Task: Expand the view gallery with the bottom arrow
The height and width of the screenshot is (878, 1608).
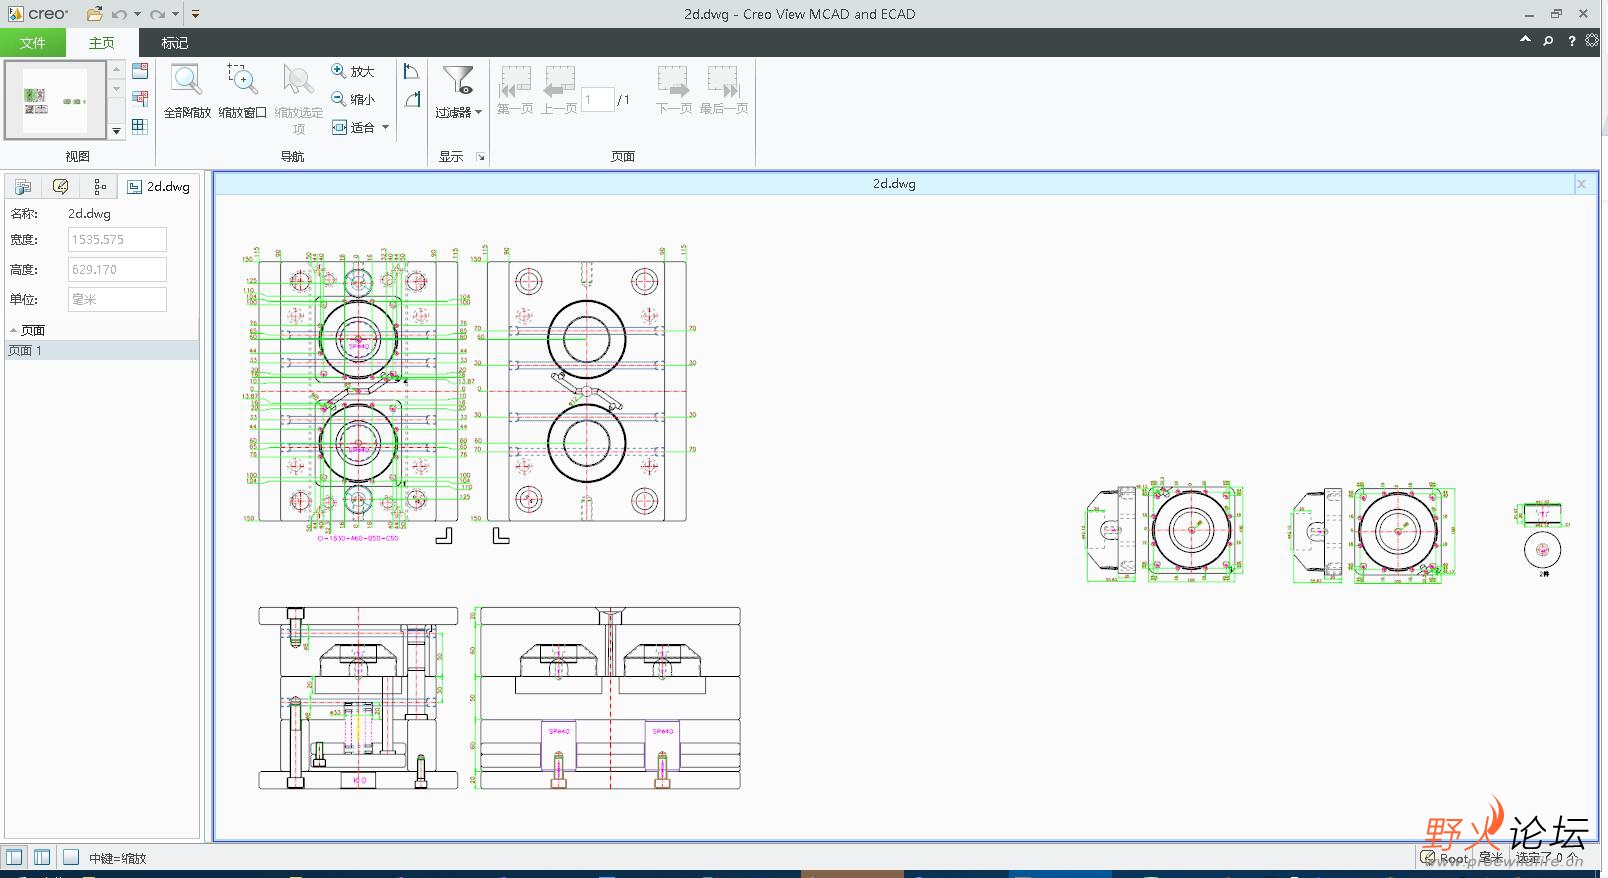Action: (x=116, y=130)
